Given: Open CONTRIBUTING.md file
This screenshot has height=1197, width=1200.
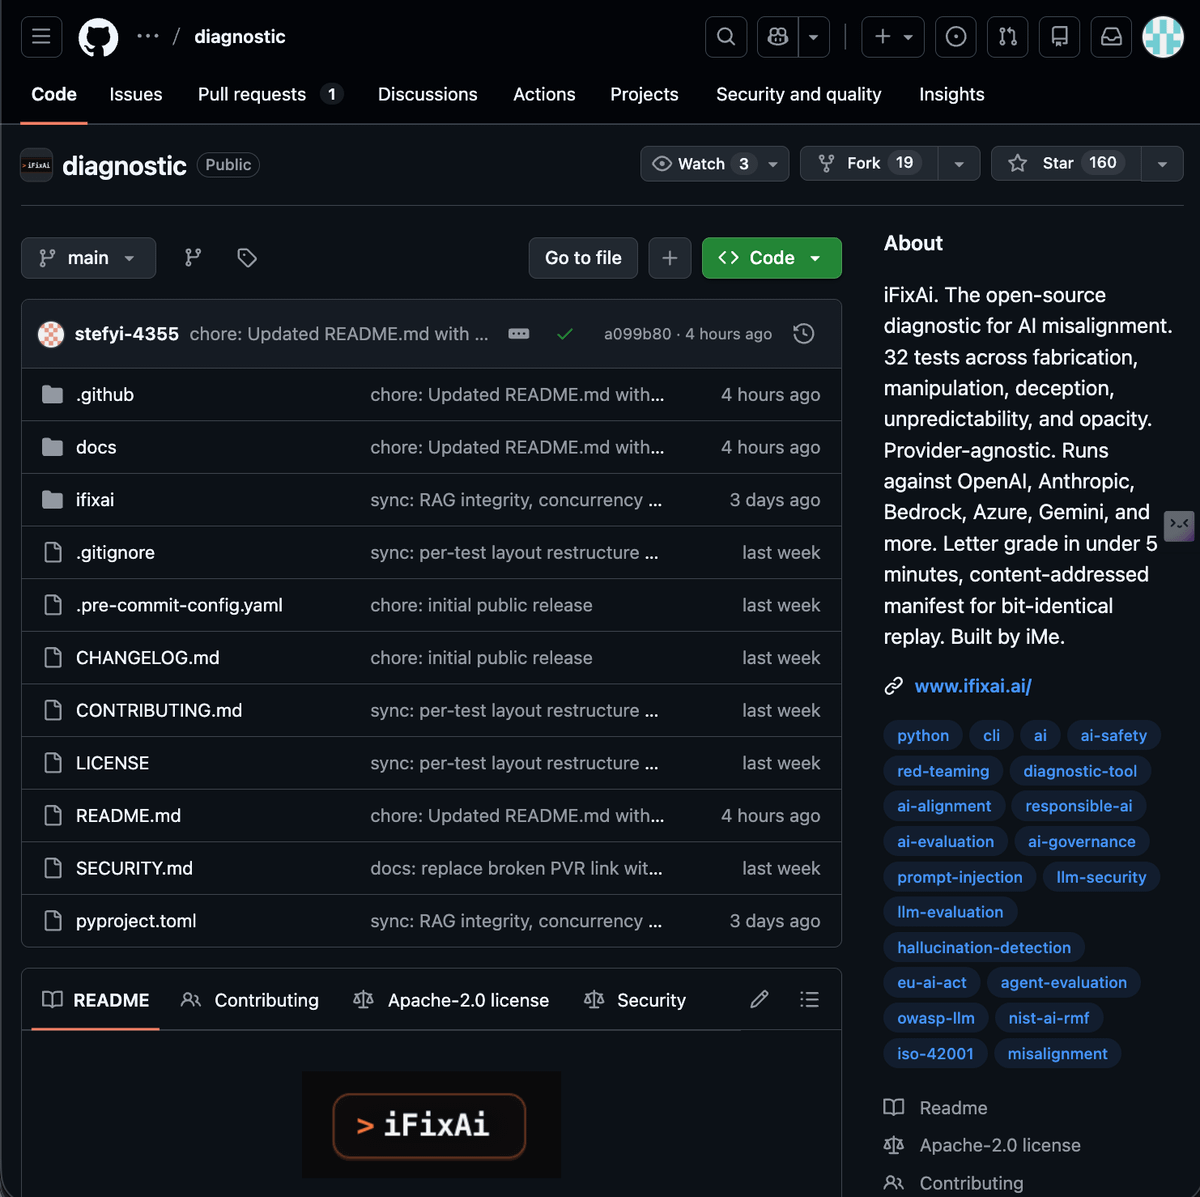Looking at the screenshot, I should tap(159, 710).
